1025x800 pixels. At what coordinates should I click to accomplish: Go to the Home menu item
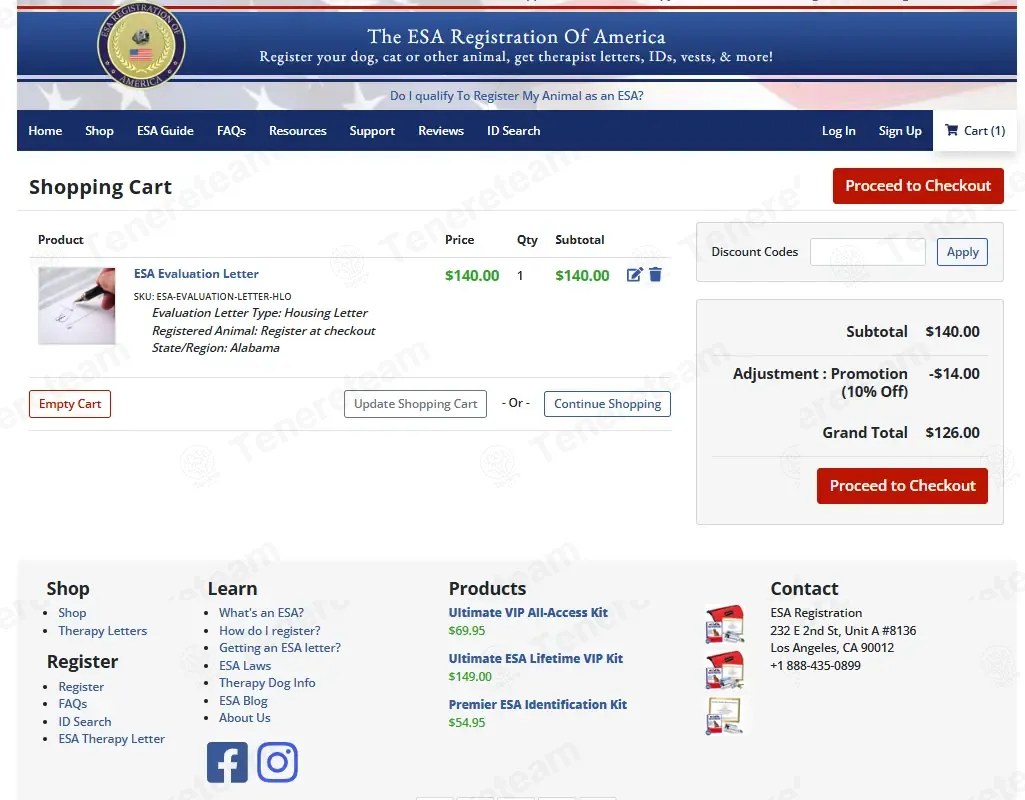(45, 131)
